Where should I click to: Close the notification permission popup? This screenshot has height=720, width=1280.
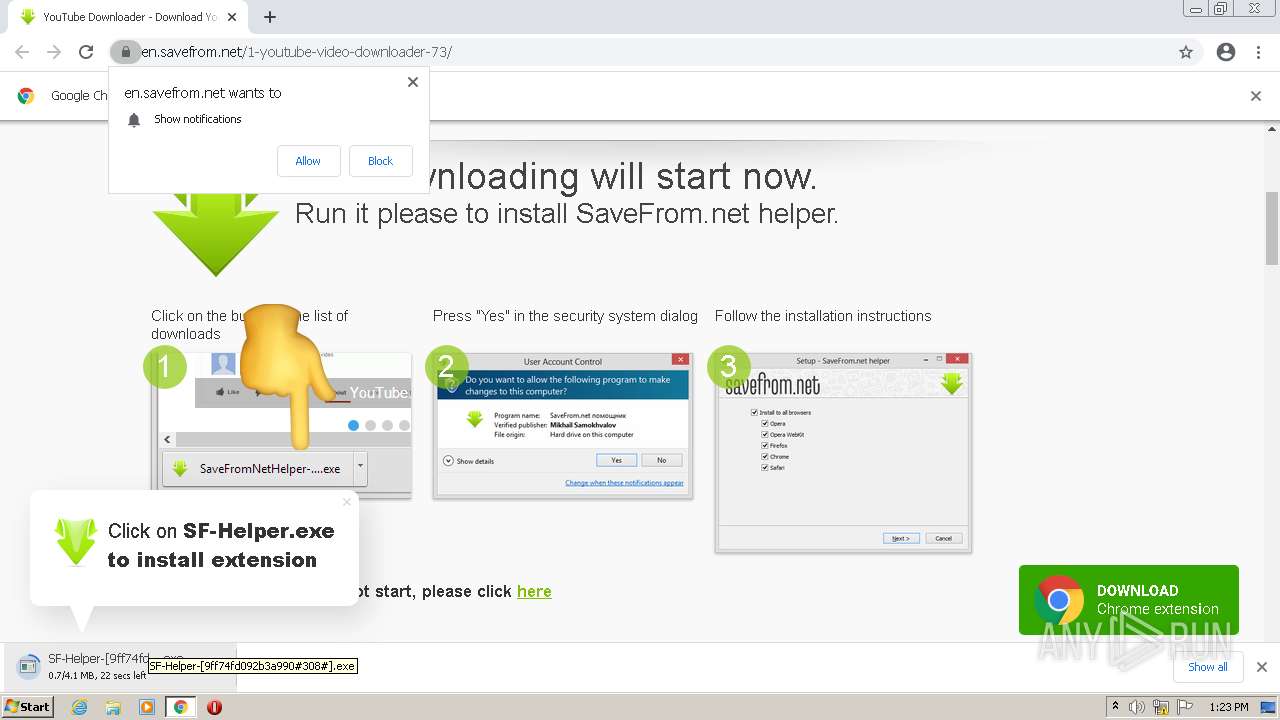(412, 82)
